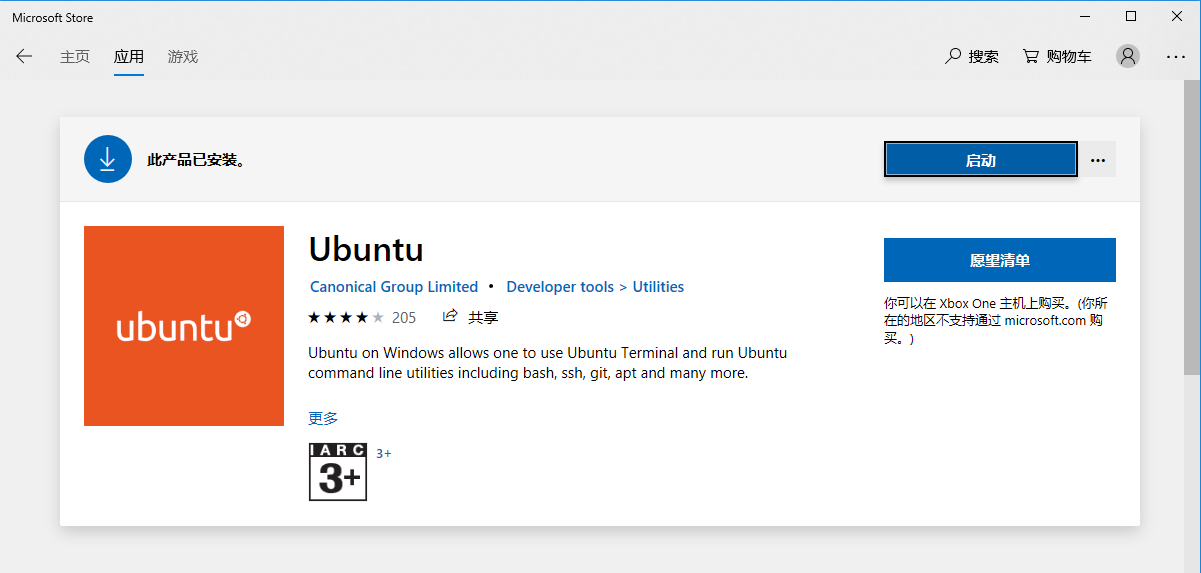
Task: Open the user account avatar
Action: pyautogui.click(x=1128, y=56)
